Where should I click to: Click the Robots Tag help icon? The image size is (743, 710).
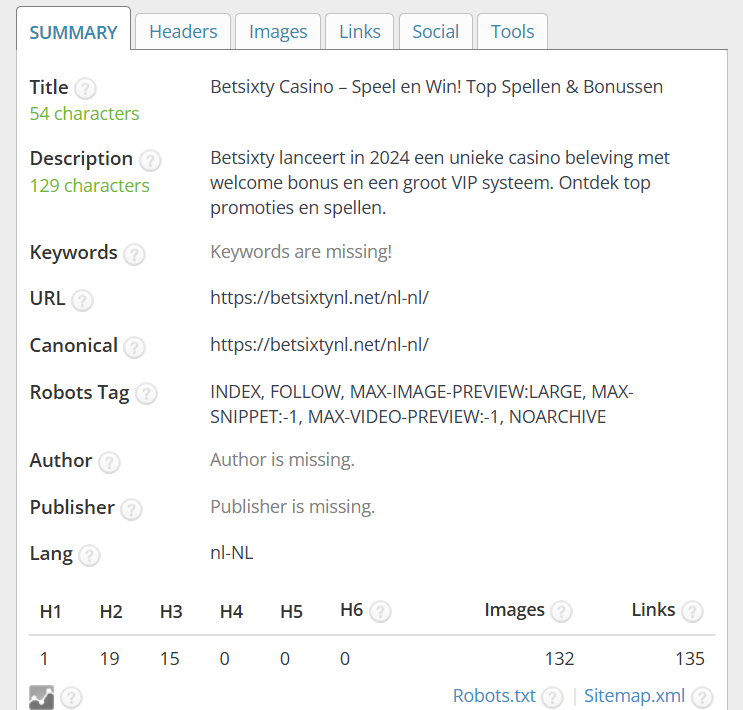[146, 393]
